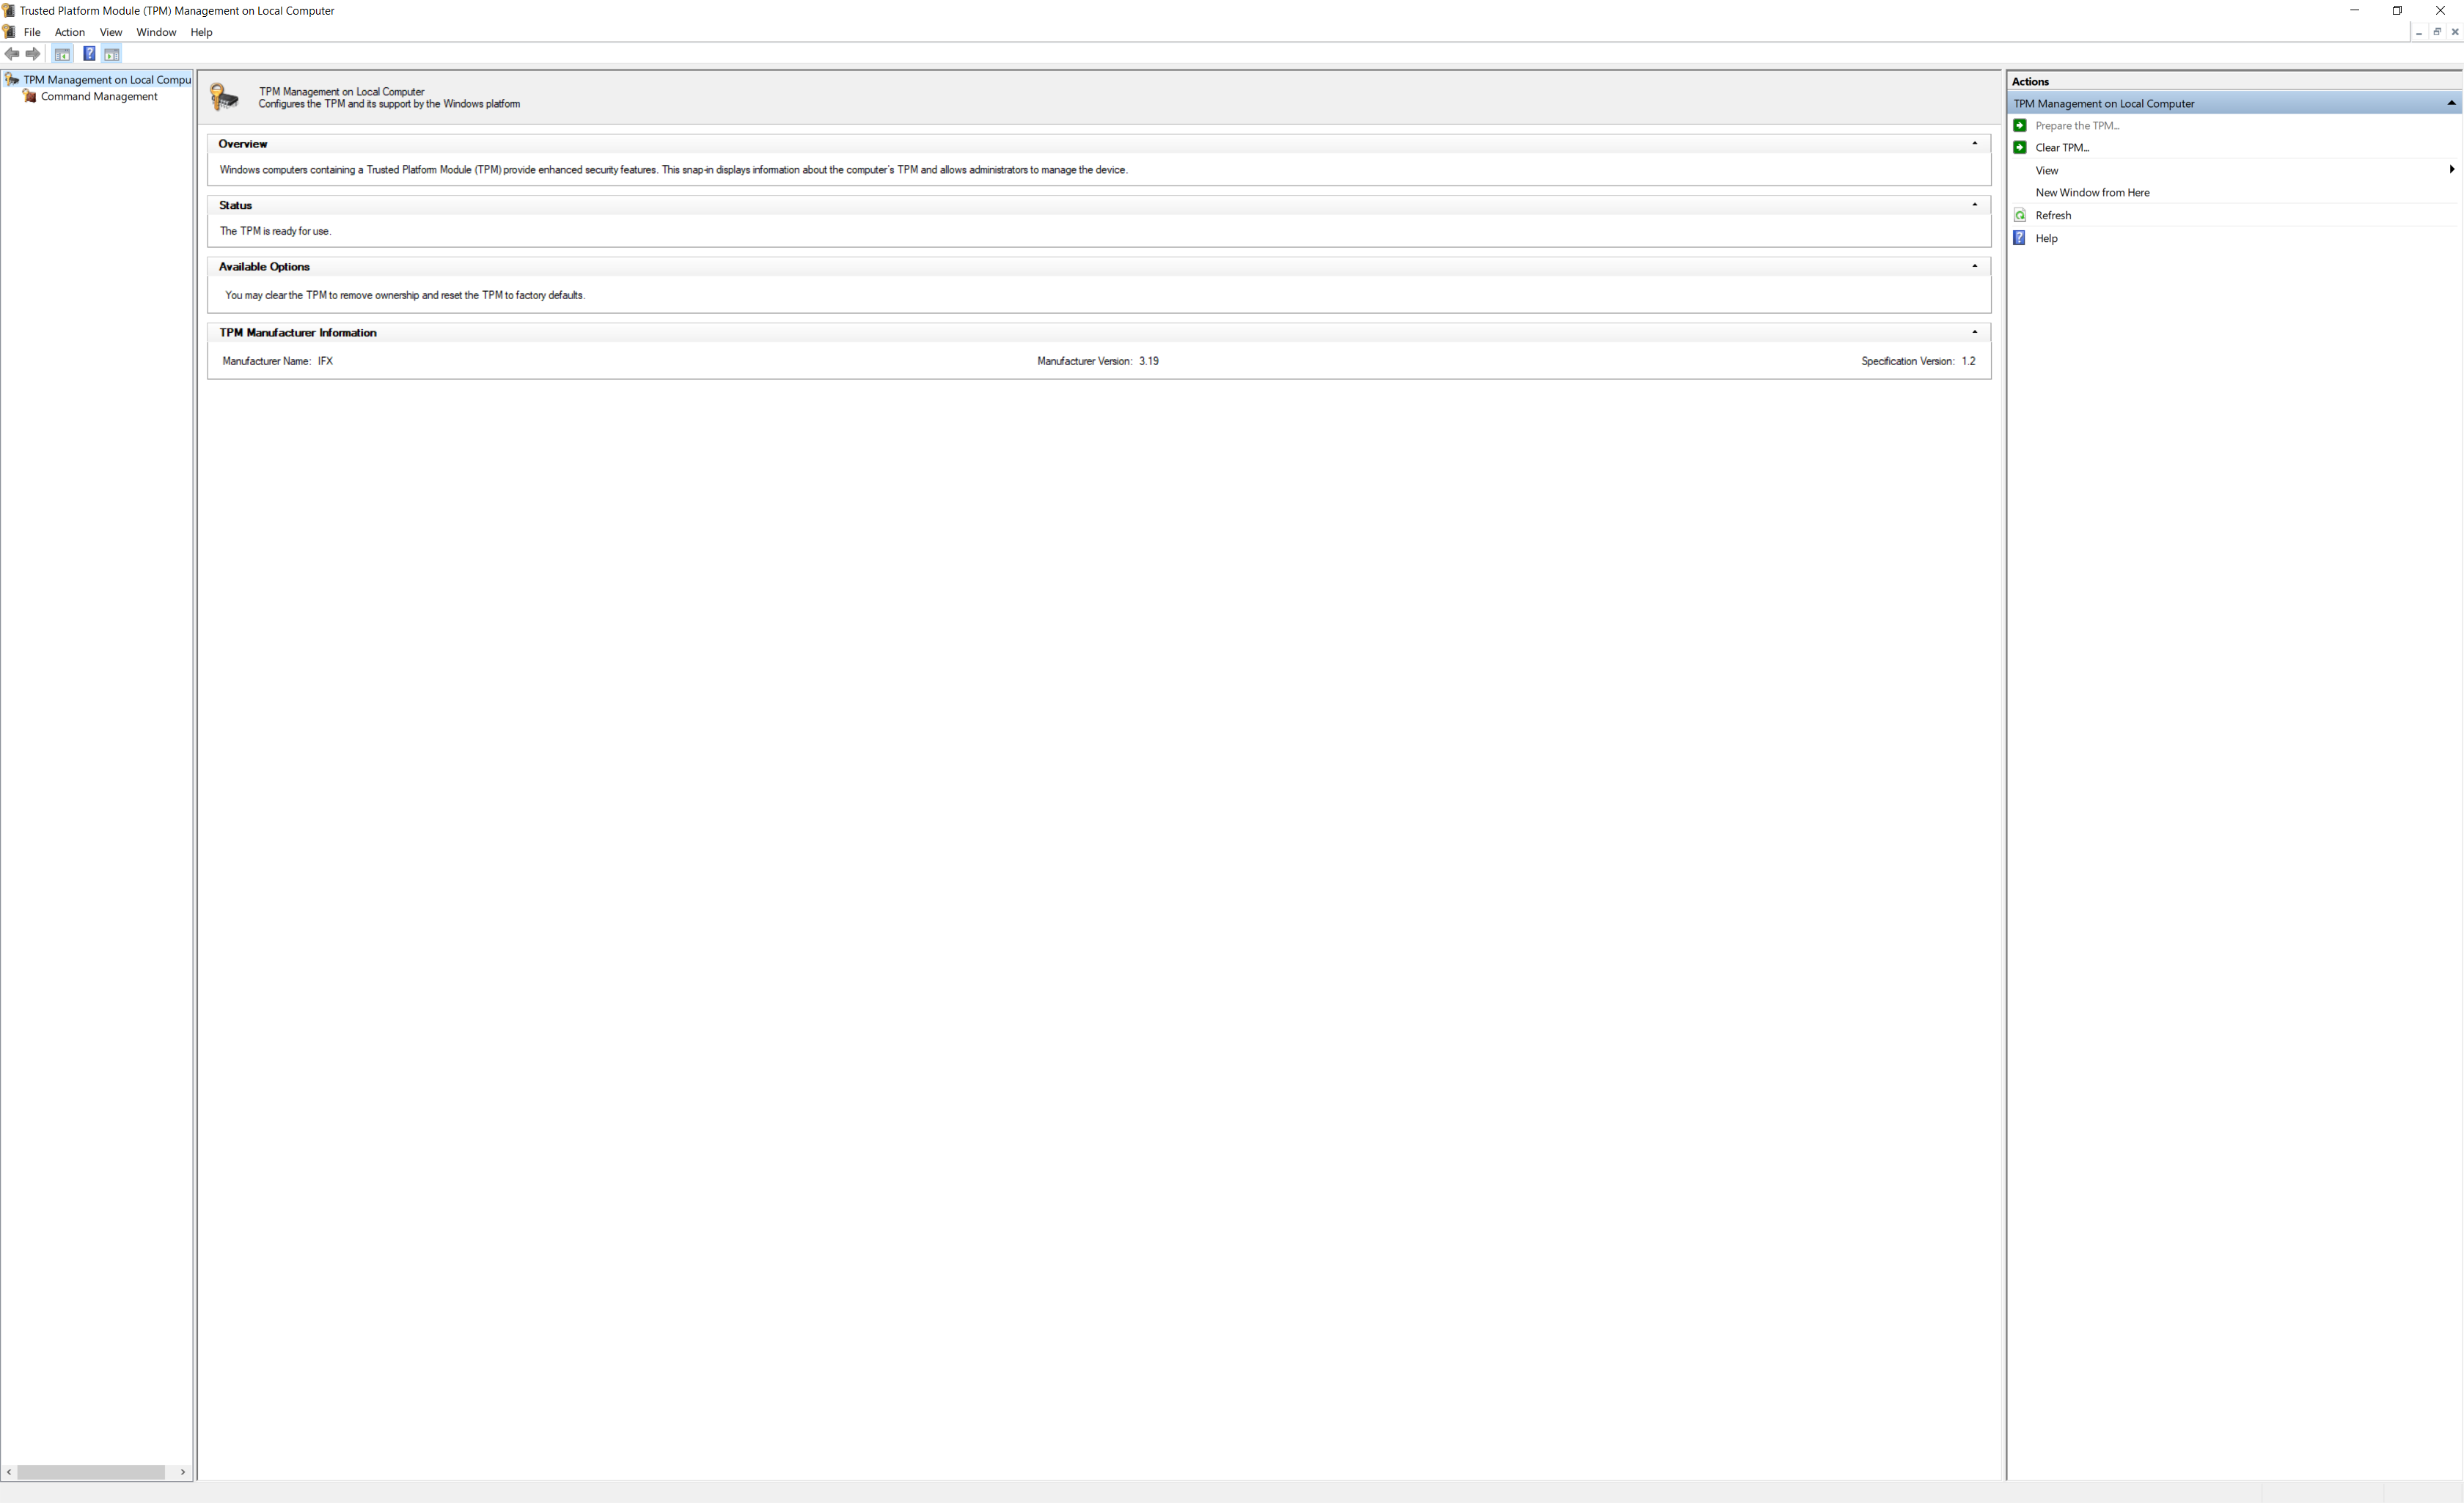This screenshot has width=2464, height=1503.
Task: Select TPM Management on Local Computer node
Action: point(106,80)
